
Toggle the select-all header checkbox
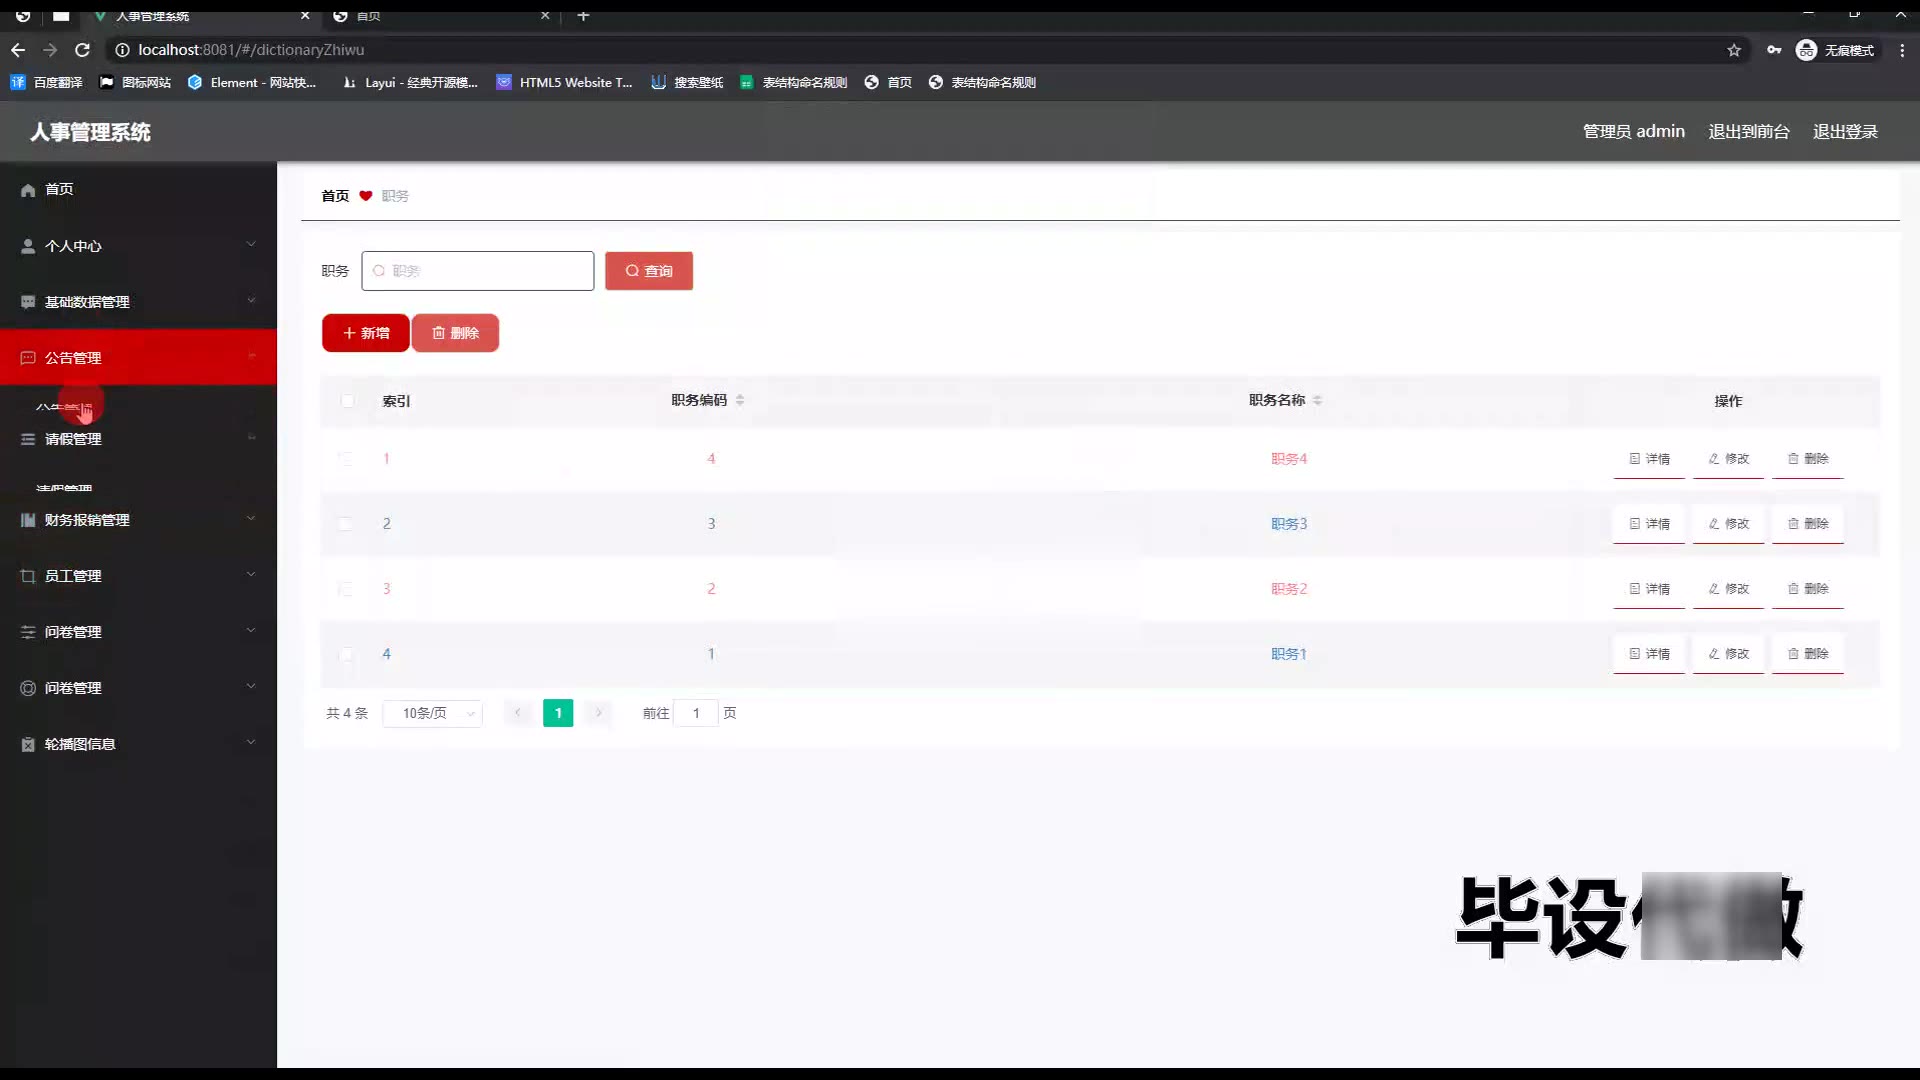pyautogui.click(x=347, y=401)
